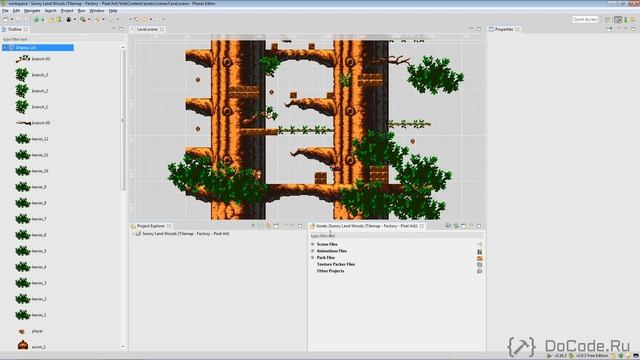
Task: Open the Project menu
Action: point(67,11)
